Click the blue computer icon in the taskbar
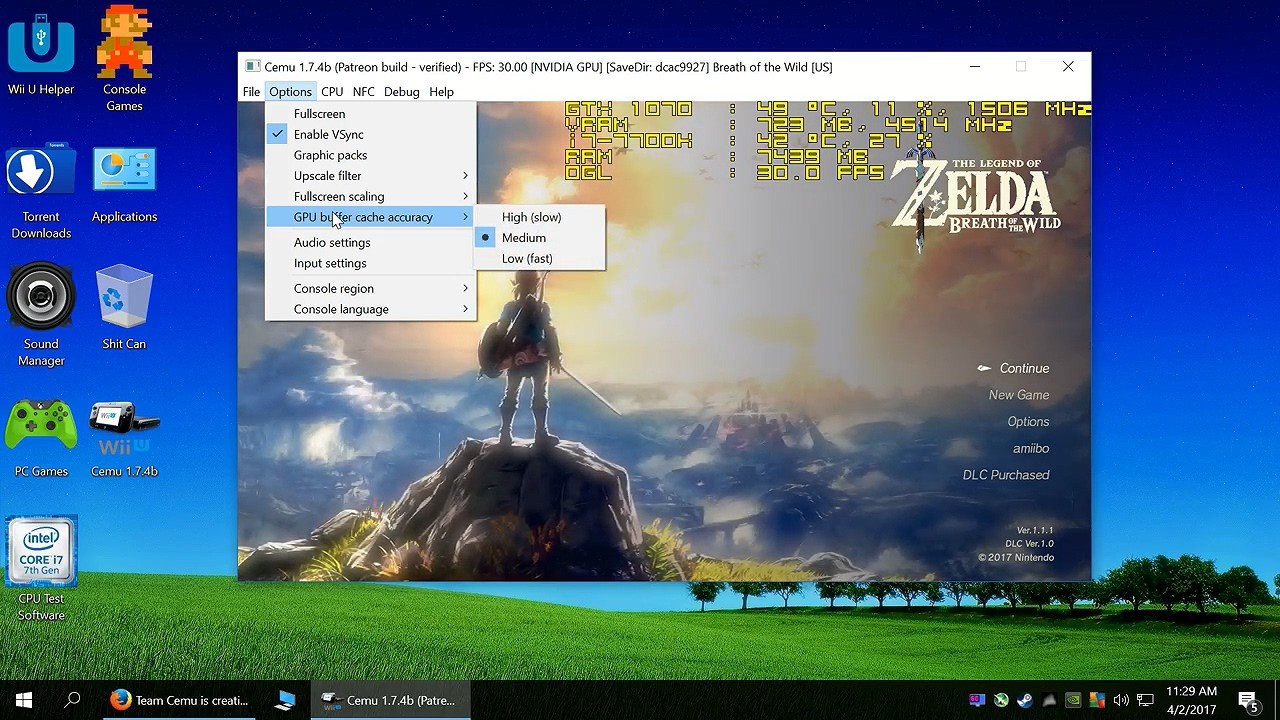This screenshot has height=720, width=1280. pos(286,700)
